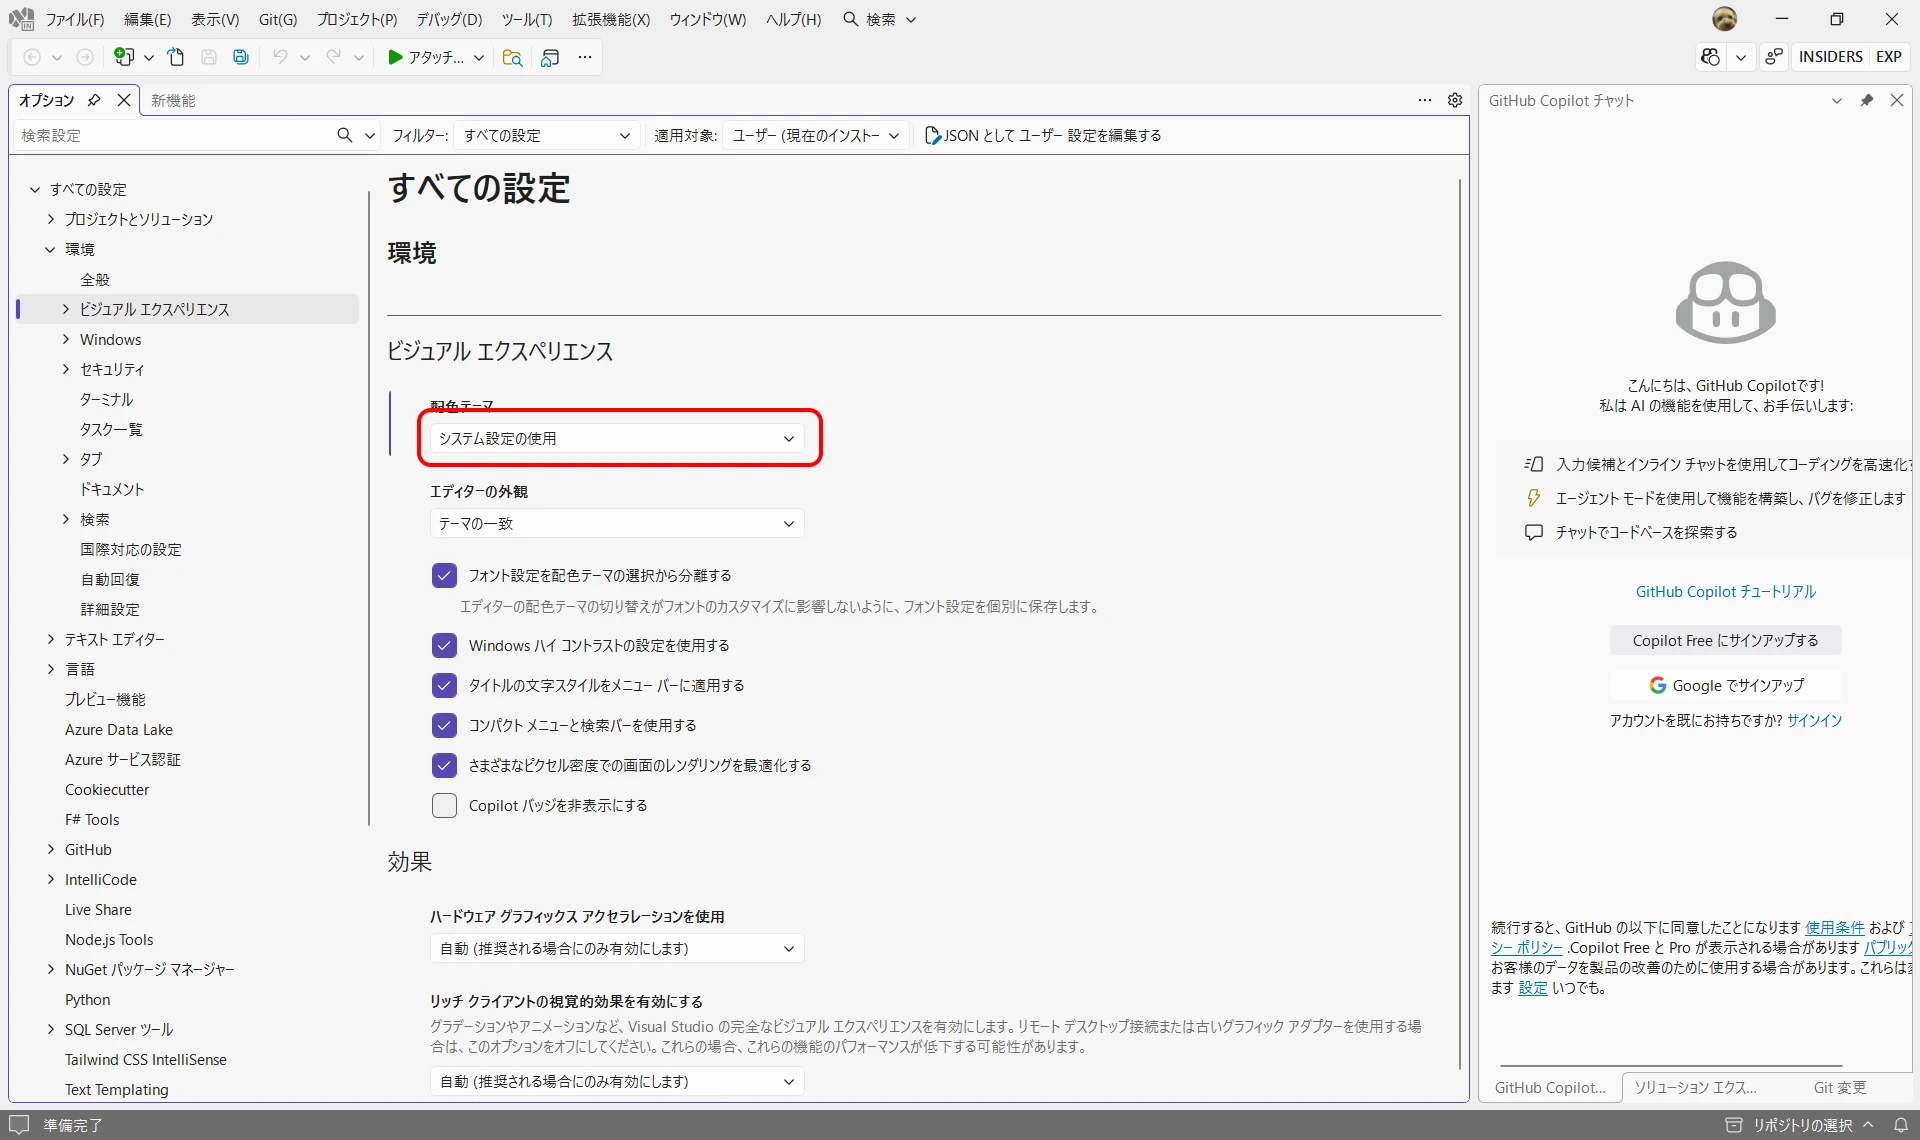Open the GitHub Copilot toolbar icon
1920x1140 pixels.
1710,57
